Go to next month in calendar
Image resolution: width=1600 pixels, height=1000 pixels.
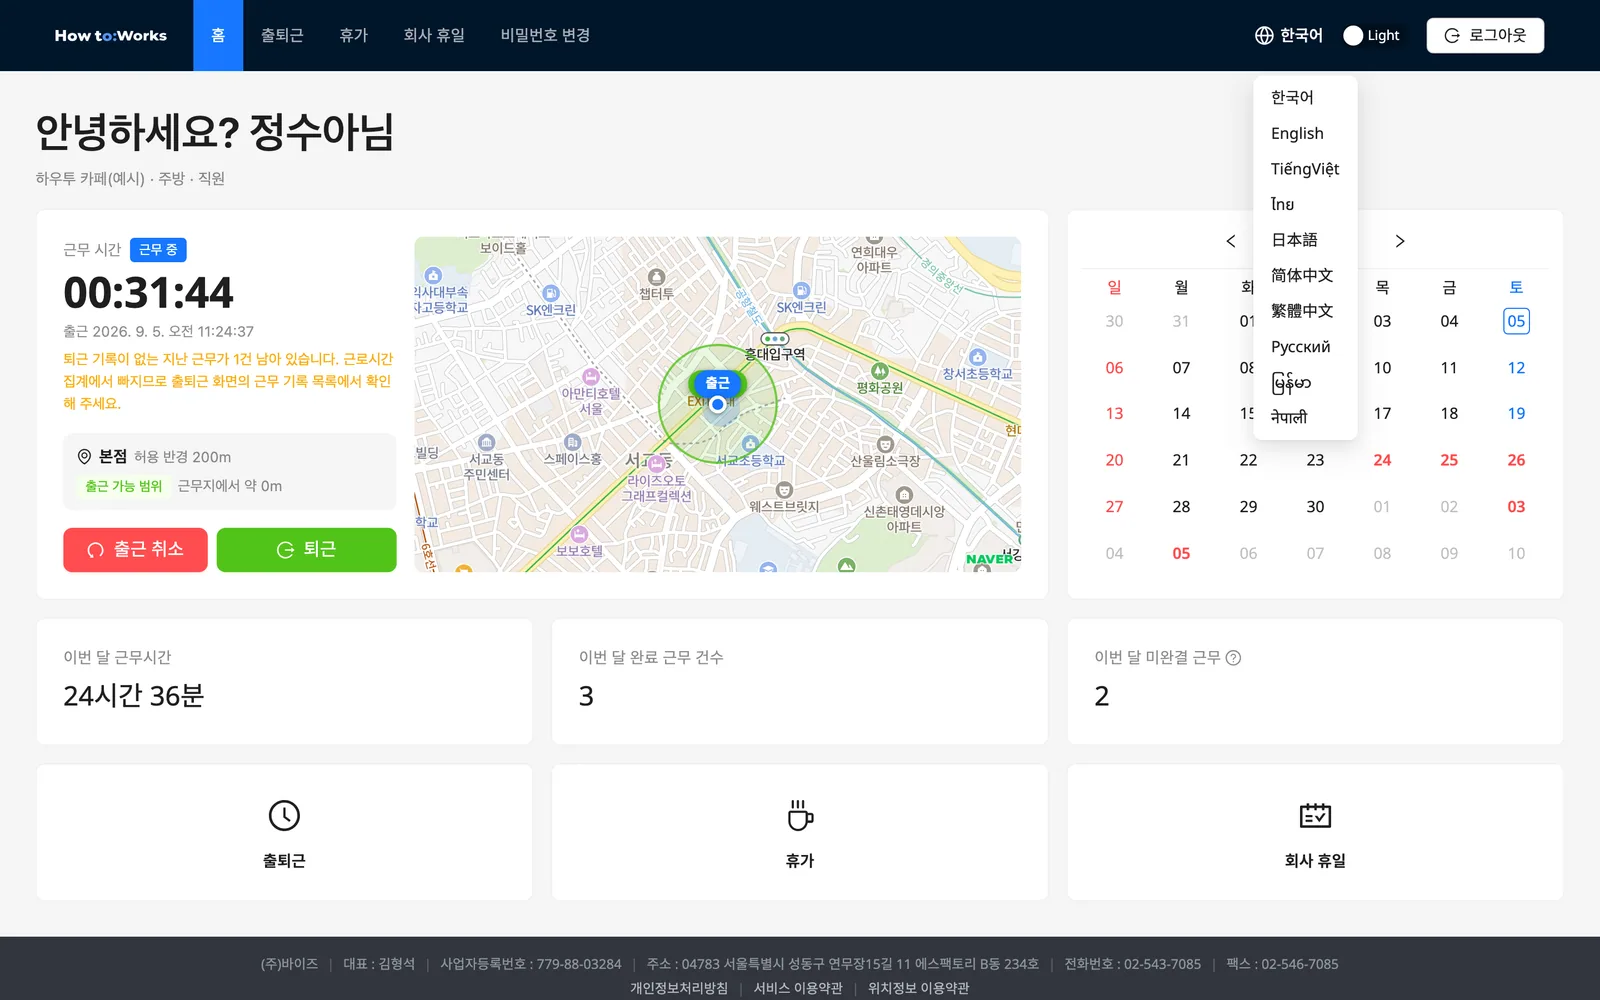[1400, 241]
